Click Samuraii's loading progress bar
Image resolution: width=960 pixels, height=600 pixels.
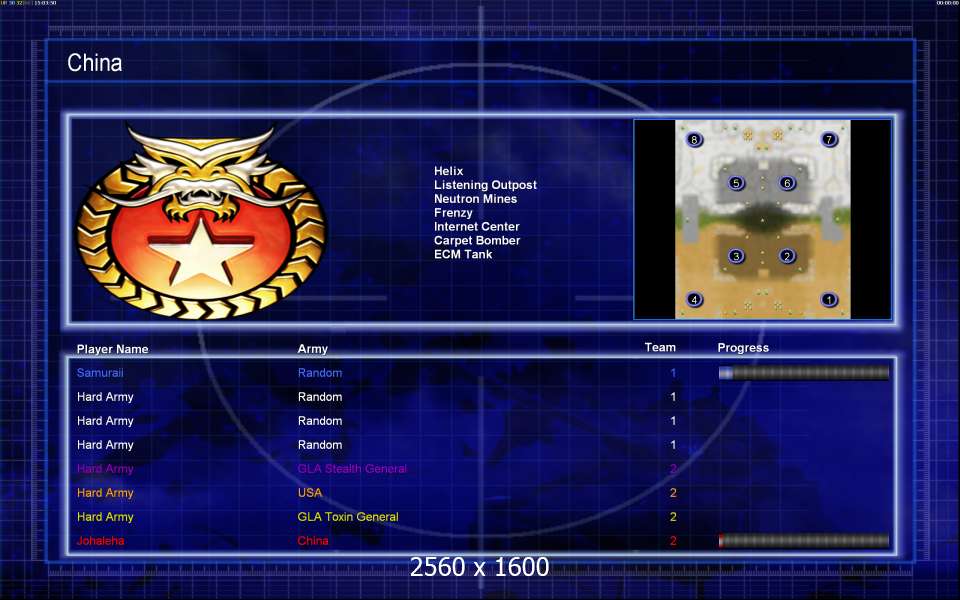pyautogui.click(x=804, y=373)
